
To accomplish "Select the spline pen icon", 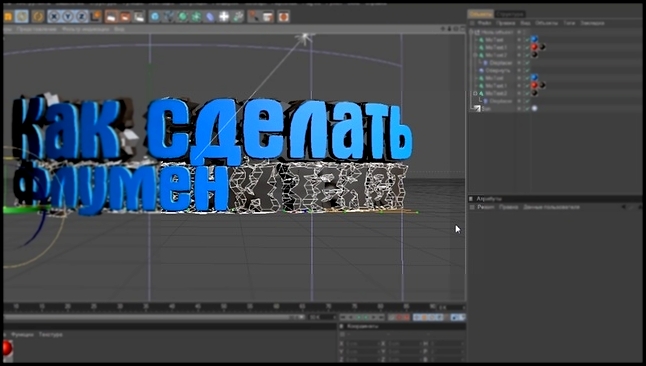I will click(169, 17).
